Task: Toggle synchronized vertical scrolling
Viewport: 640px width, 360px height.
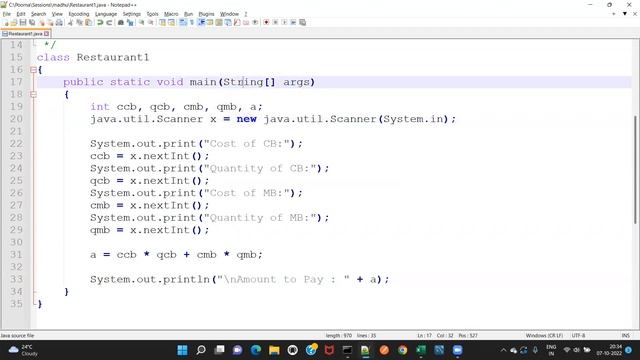Action: pyautogui.click(x=162, y=22)
